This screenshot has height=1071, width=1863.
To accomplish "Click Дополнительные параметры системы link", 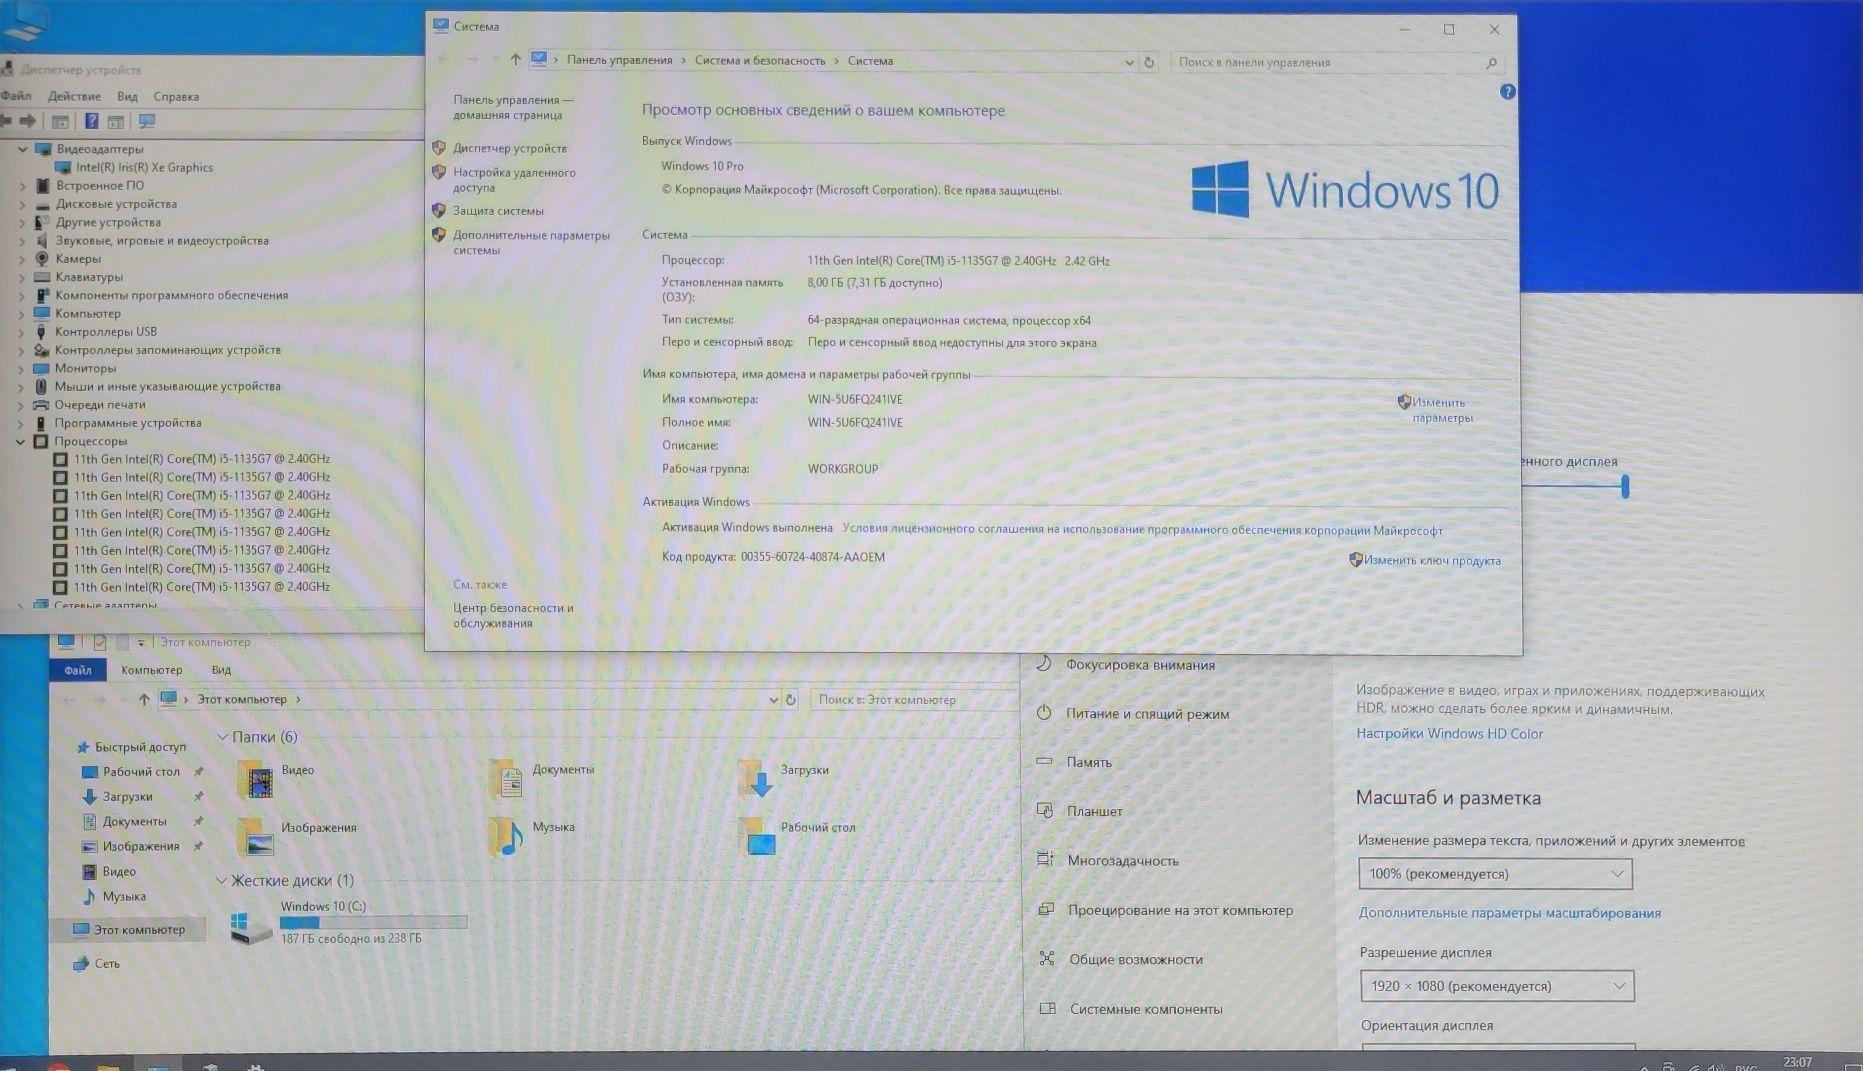I will tap(531, 243).
